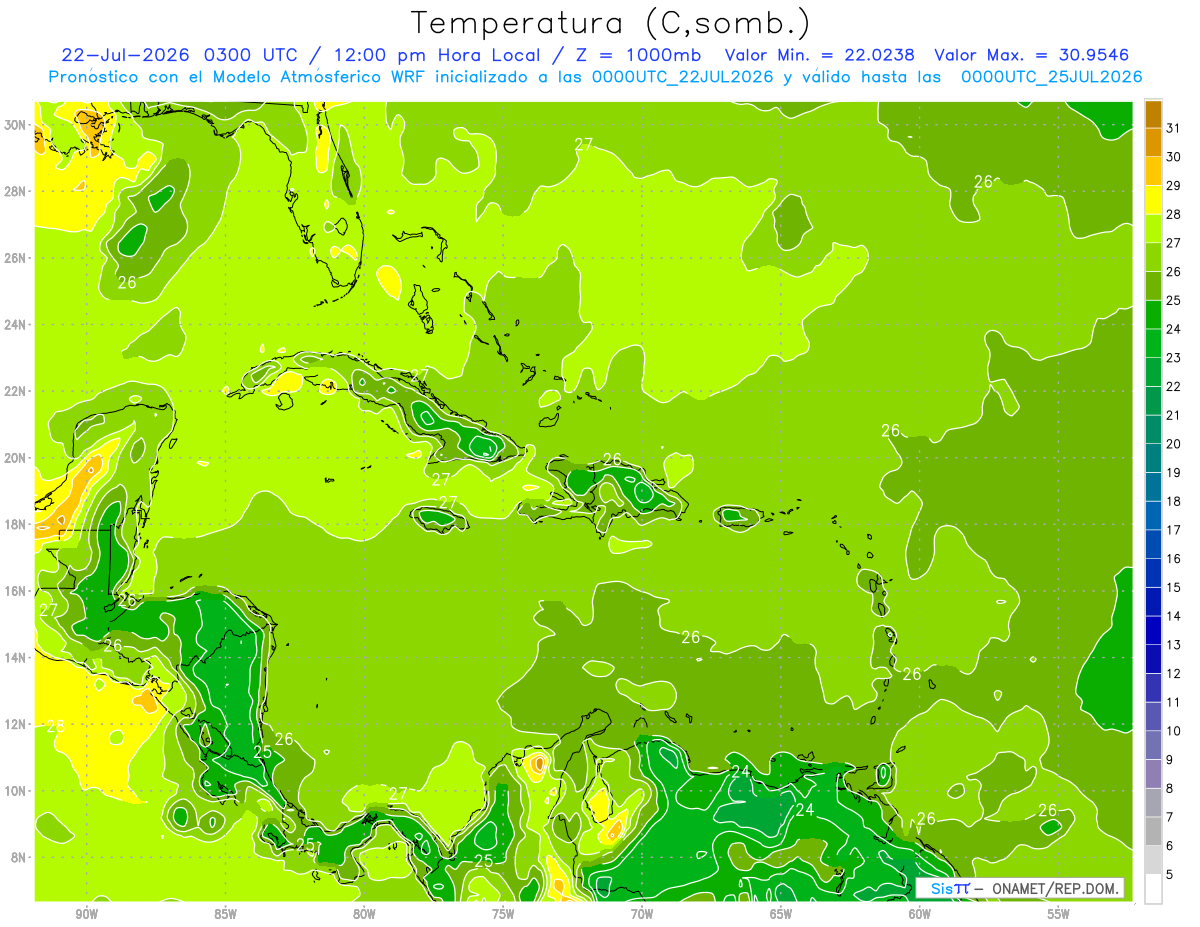This screenshot has width=1200, height=927.
Task: Select the "14N" latitude axis label
Action: point(15,658)
